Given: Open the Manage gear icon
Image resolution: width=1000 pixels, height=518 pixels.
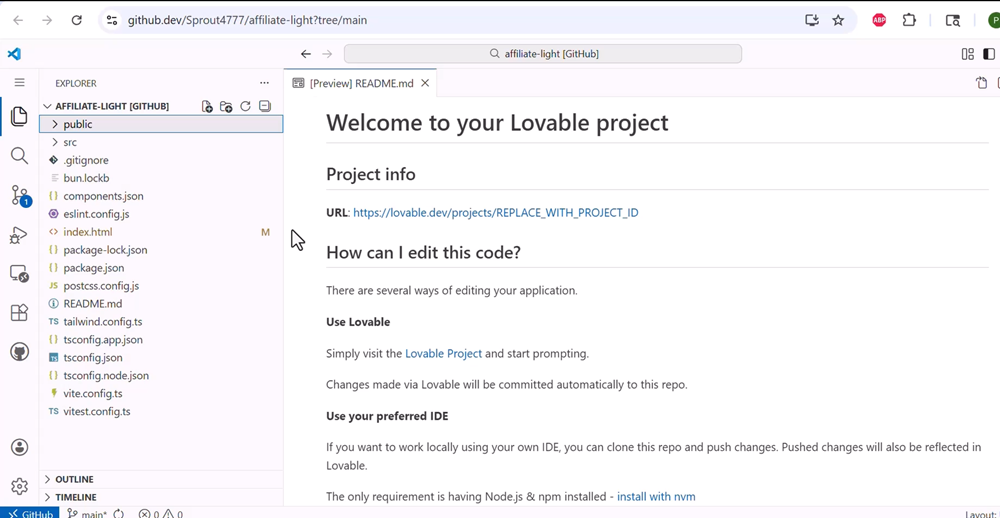Looking at the screenshot, I should [19, 486].
